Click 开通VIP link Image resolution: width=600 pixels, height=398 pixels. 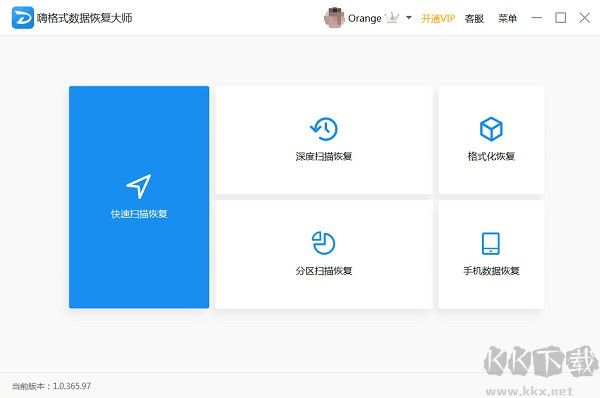[438, 18]
